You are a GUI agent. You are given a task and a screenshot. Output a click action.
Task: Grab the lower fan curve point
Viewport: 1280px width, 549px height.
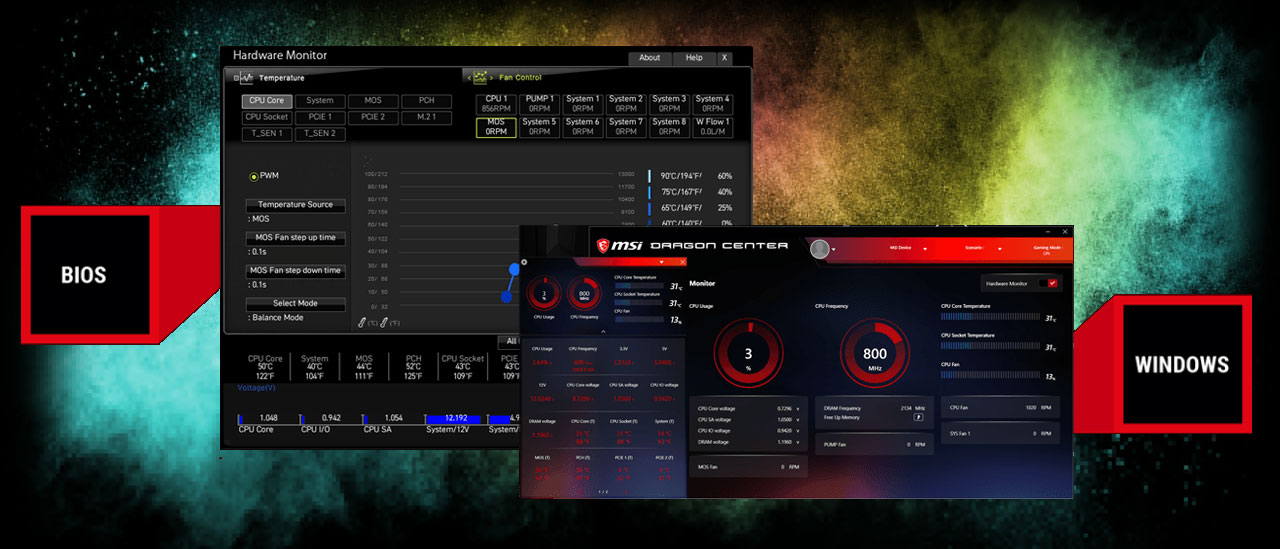pos(506,297)
